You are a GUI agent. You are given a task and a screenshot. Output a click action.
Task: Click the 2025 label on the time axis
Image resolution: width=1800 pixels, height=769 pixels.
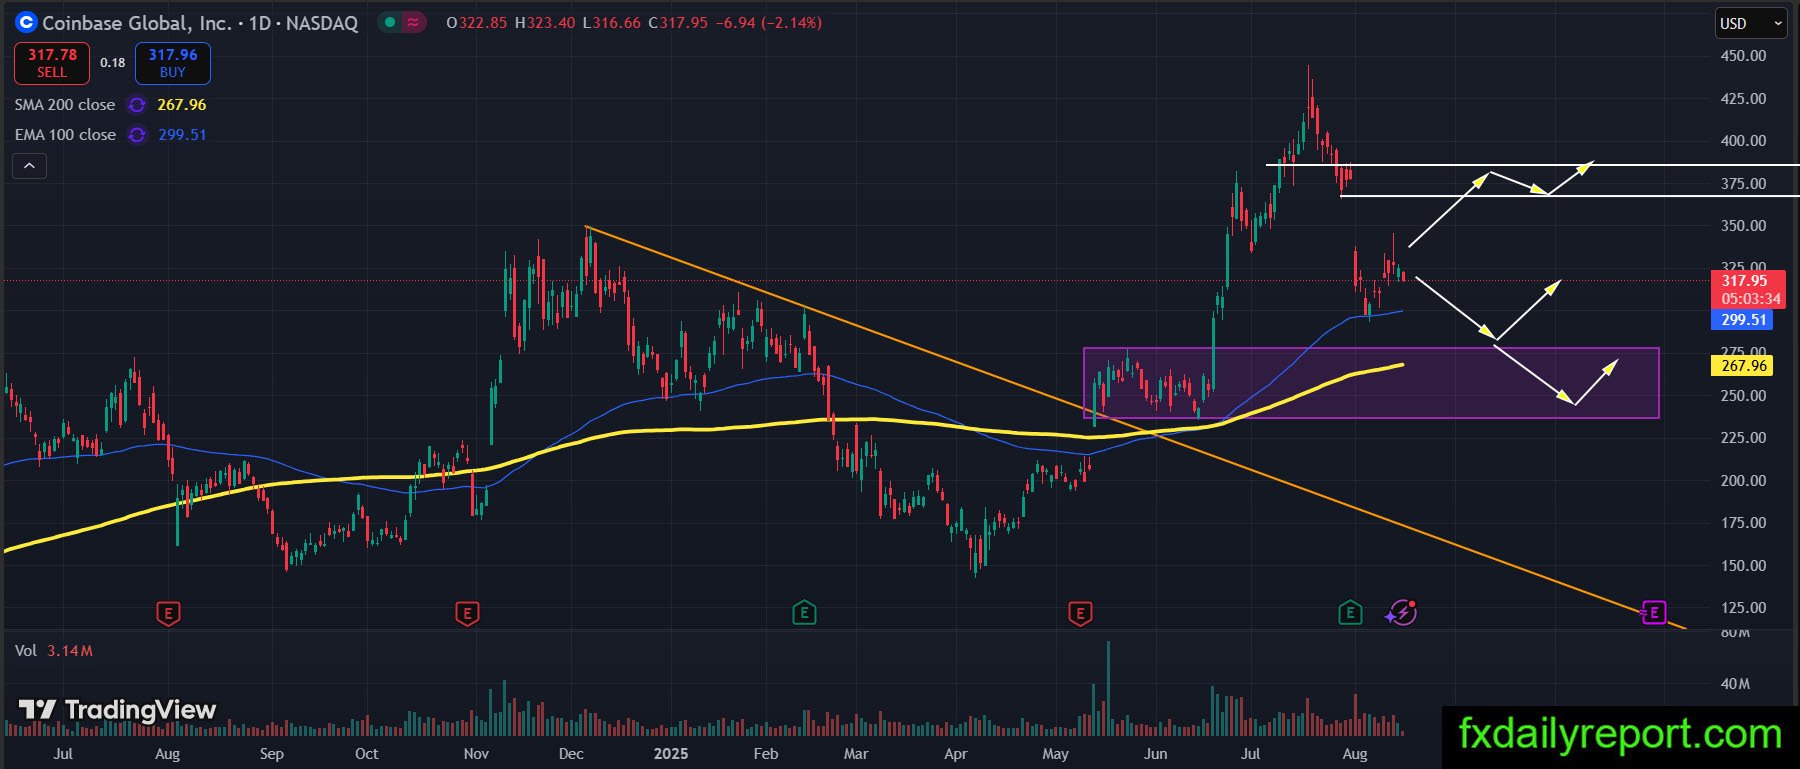point(671,754)
